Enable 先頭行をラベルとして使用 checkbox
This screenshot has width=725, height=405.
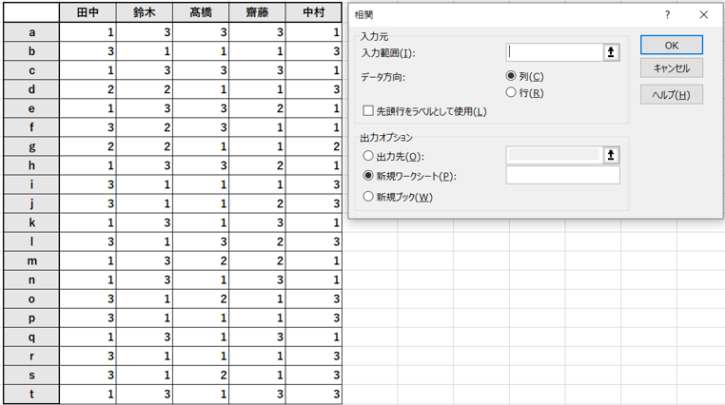[368, 111]
